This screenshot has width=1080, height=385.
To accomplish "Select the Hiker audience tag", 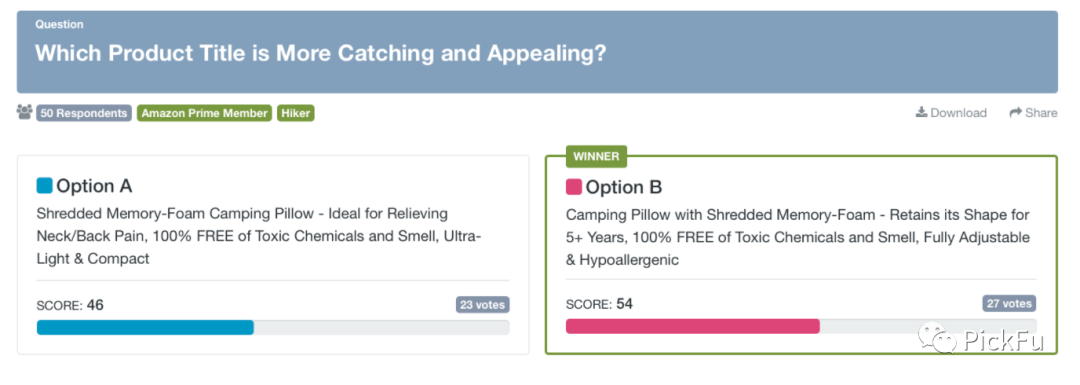I will (296, 113).
